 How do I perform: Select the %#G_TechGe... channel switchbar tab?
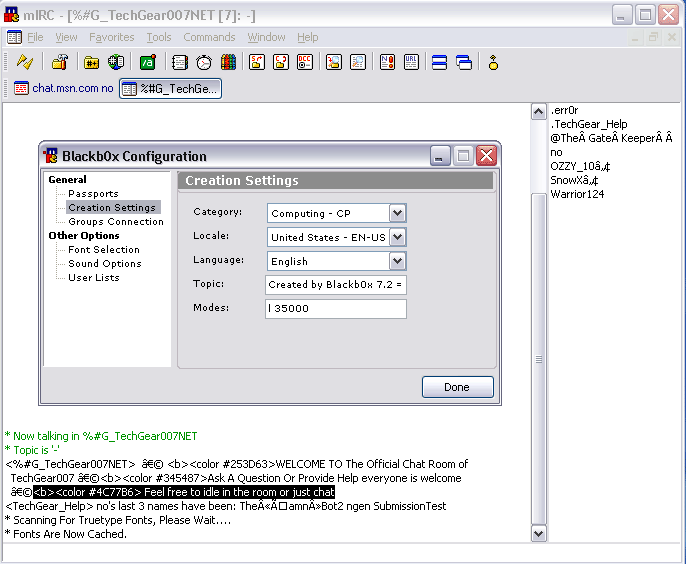click(x=171, y=89)
